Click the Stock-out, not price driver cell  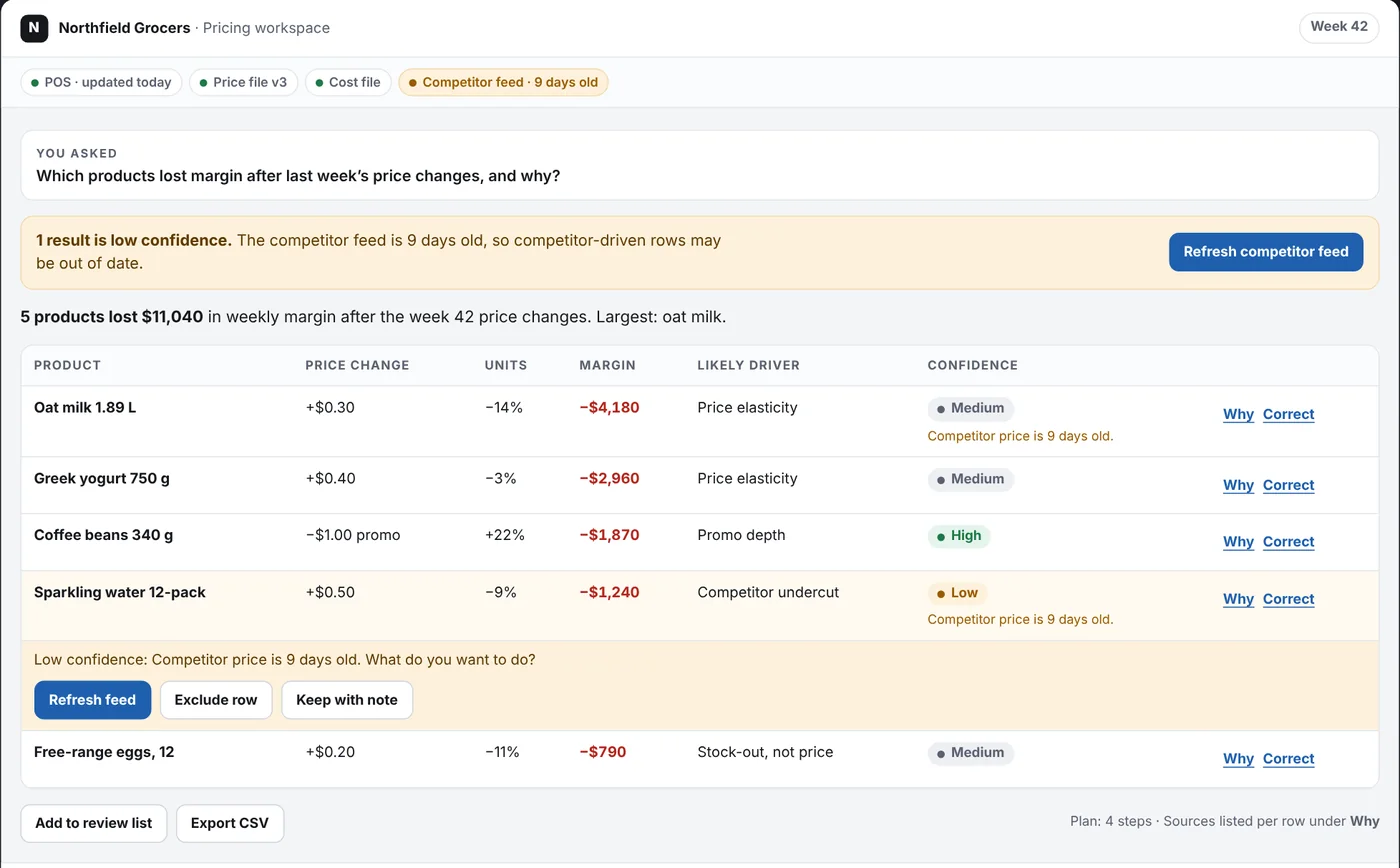point(765,752)
